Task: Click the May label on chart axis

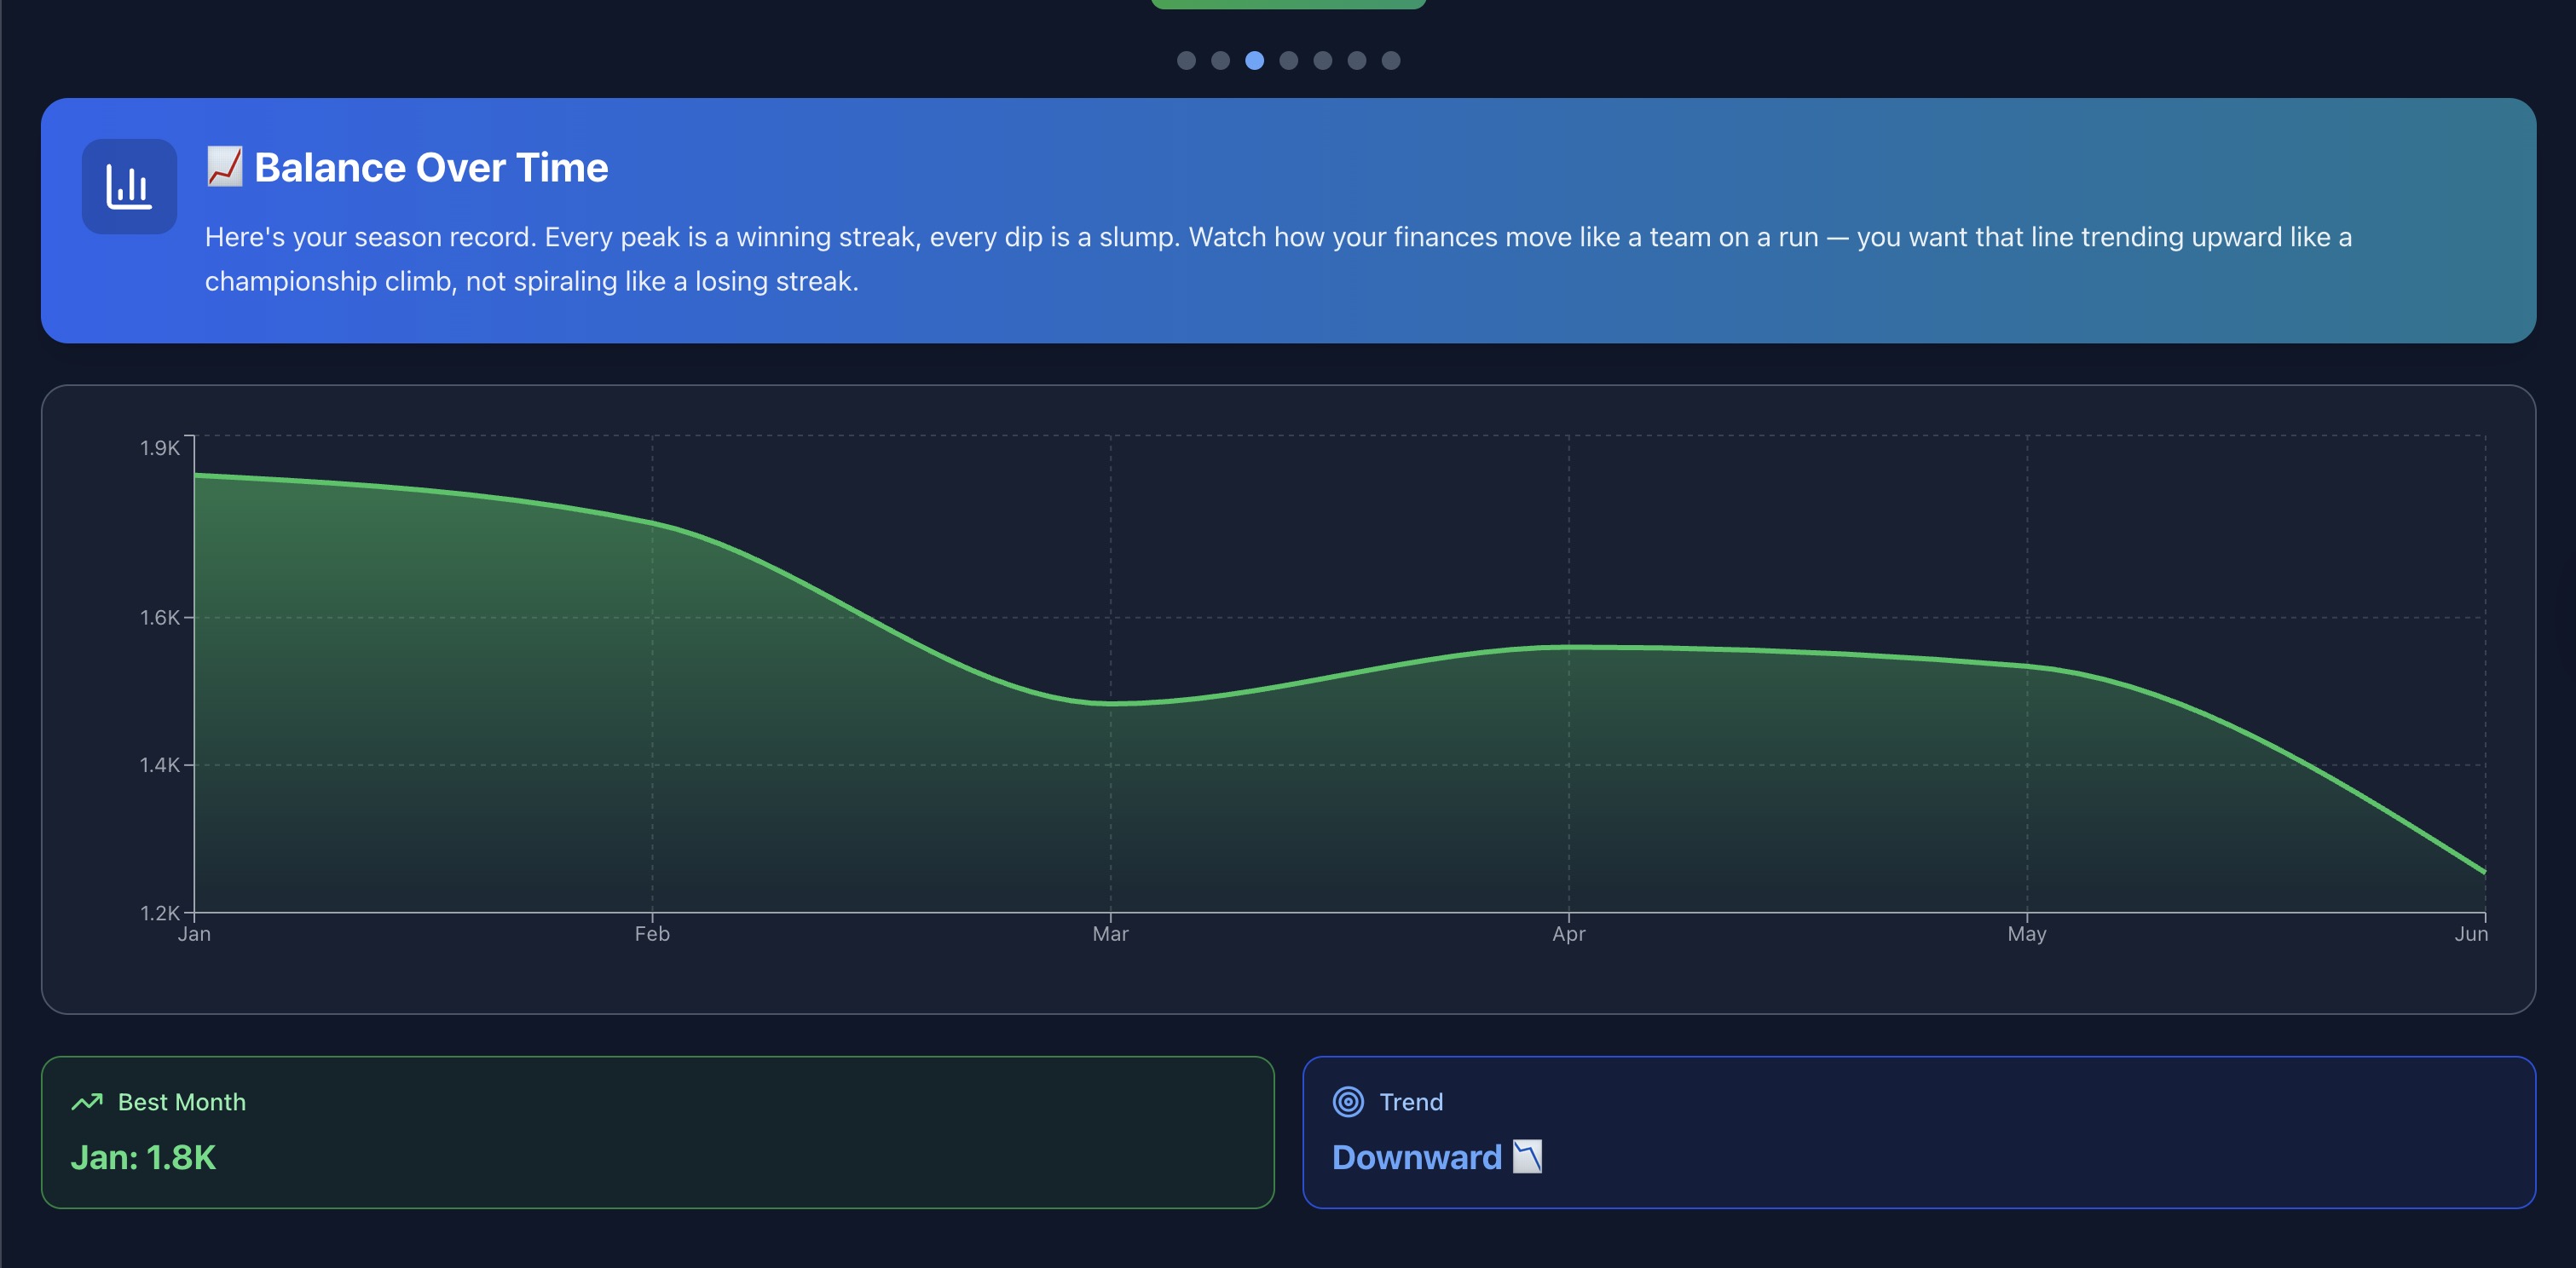Action: point(2026,934)
